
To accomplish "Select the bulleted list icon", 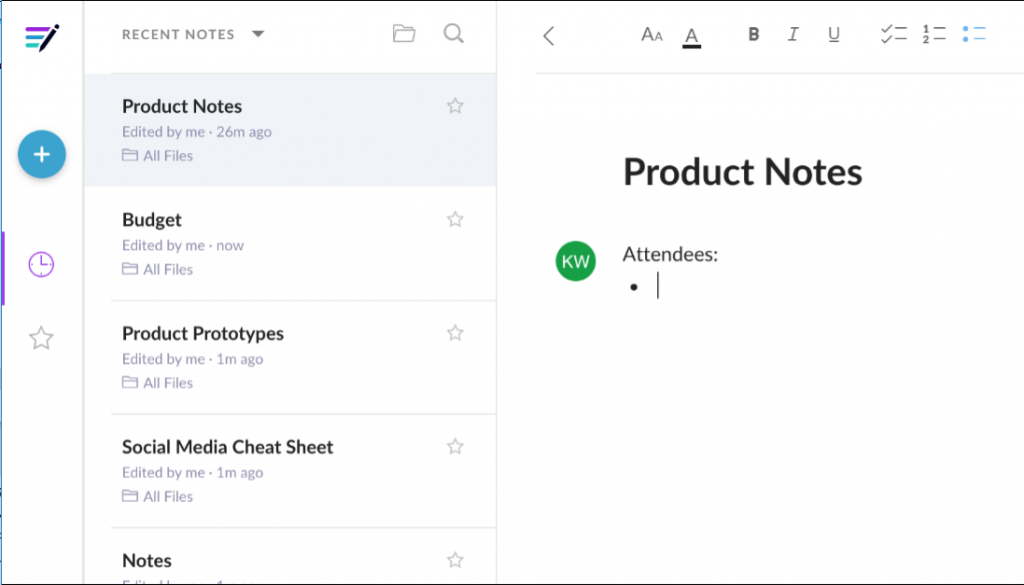I will [x=975, y=34].
